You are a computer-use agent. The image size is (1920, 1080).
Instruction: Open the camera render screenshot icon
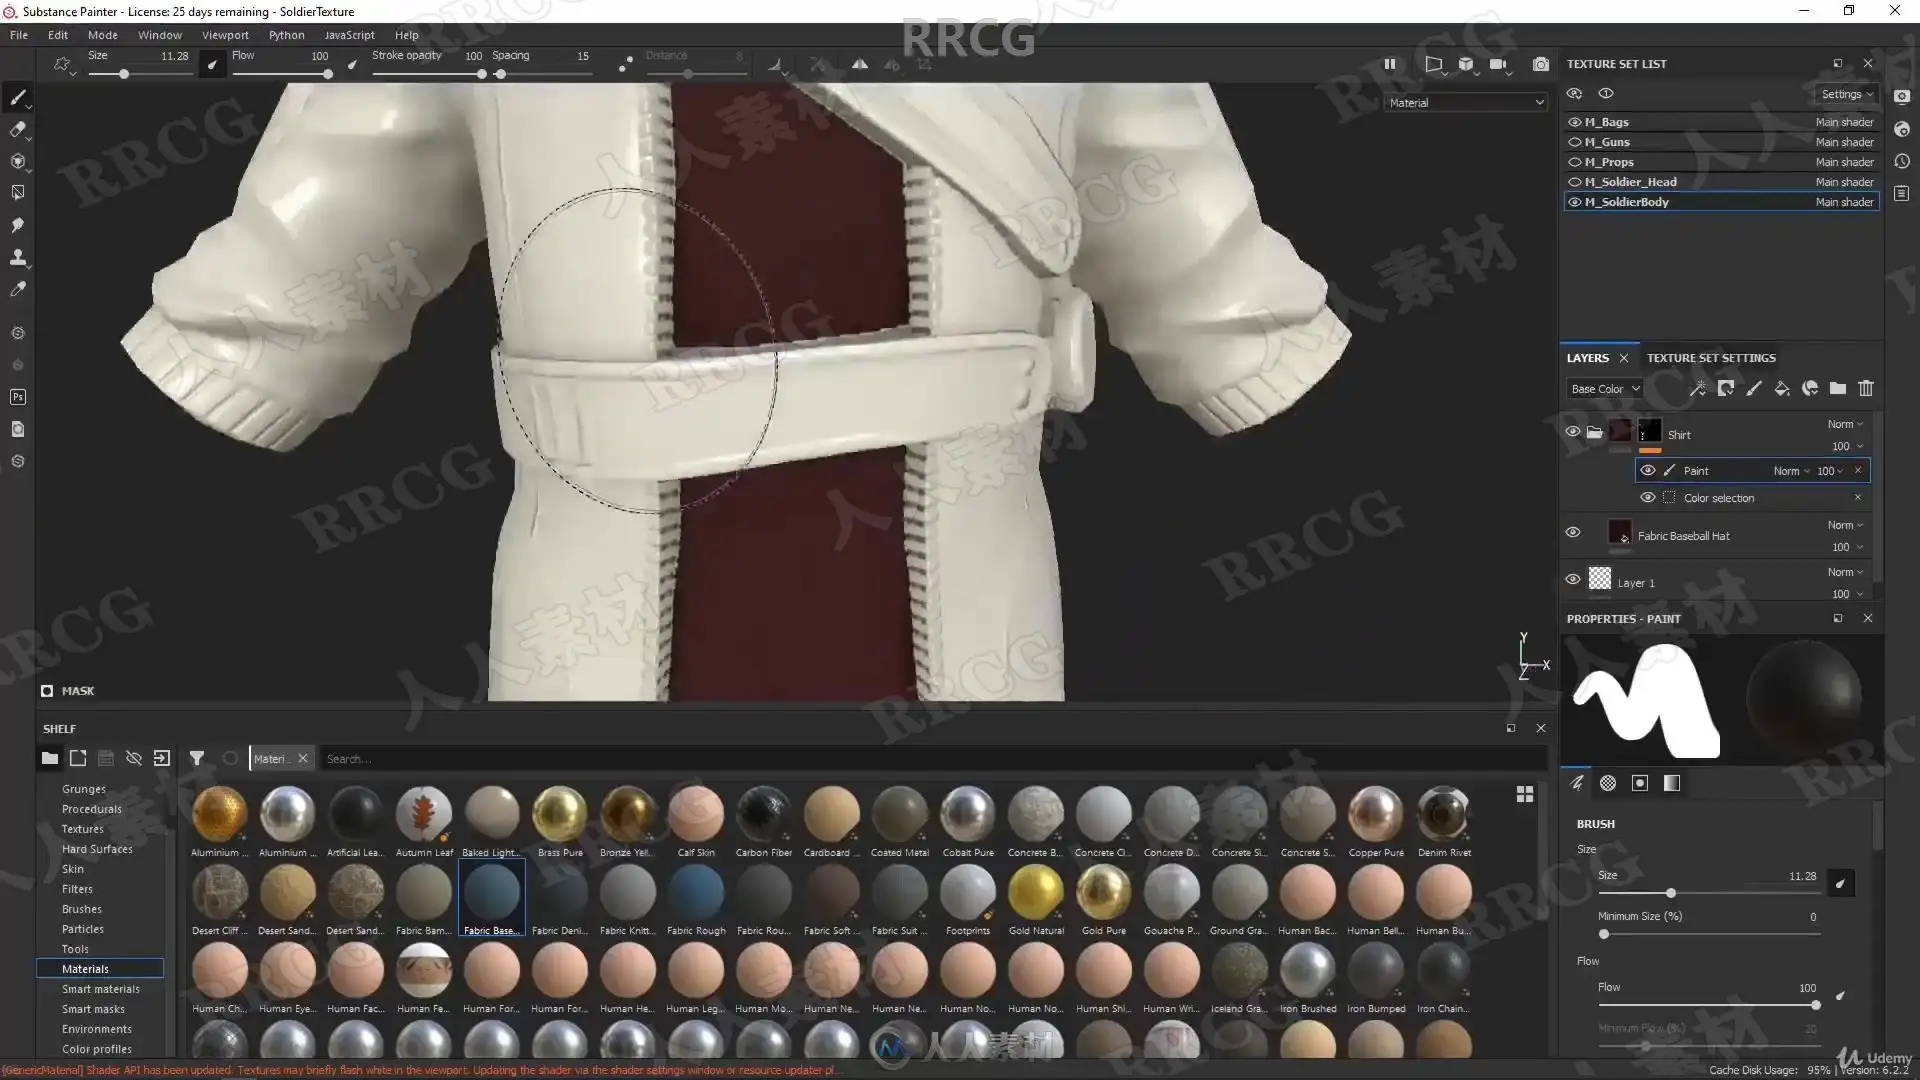pos(1540,64)
